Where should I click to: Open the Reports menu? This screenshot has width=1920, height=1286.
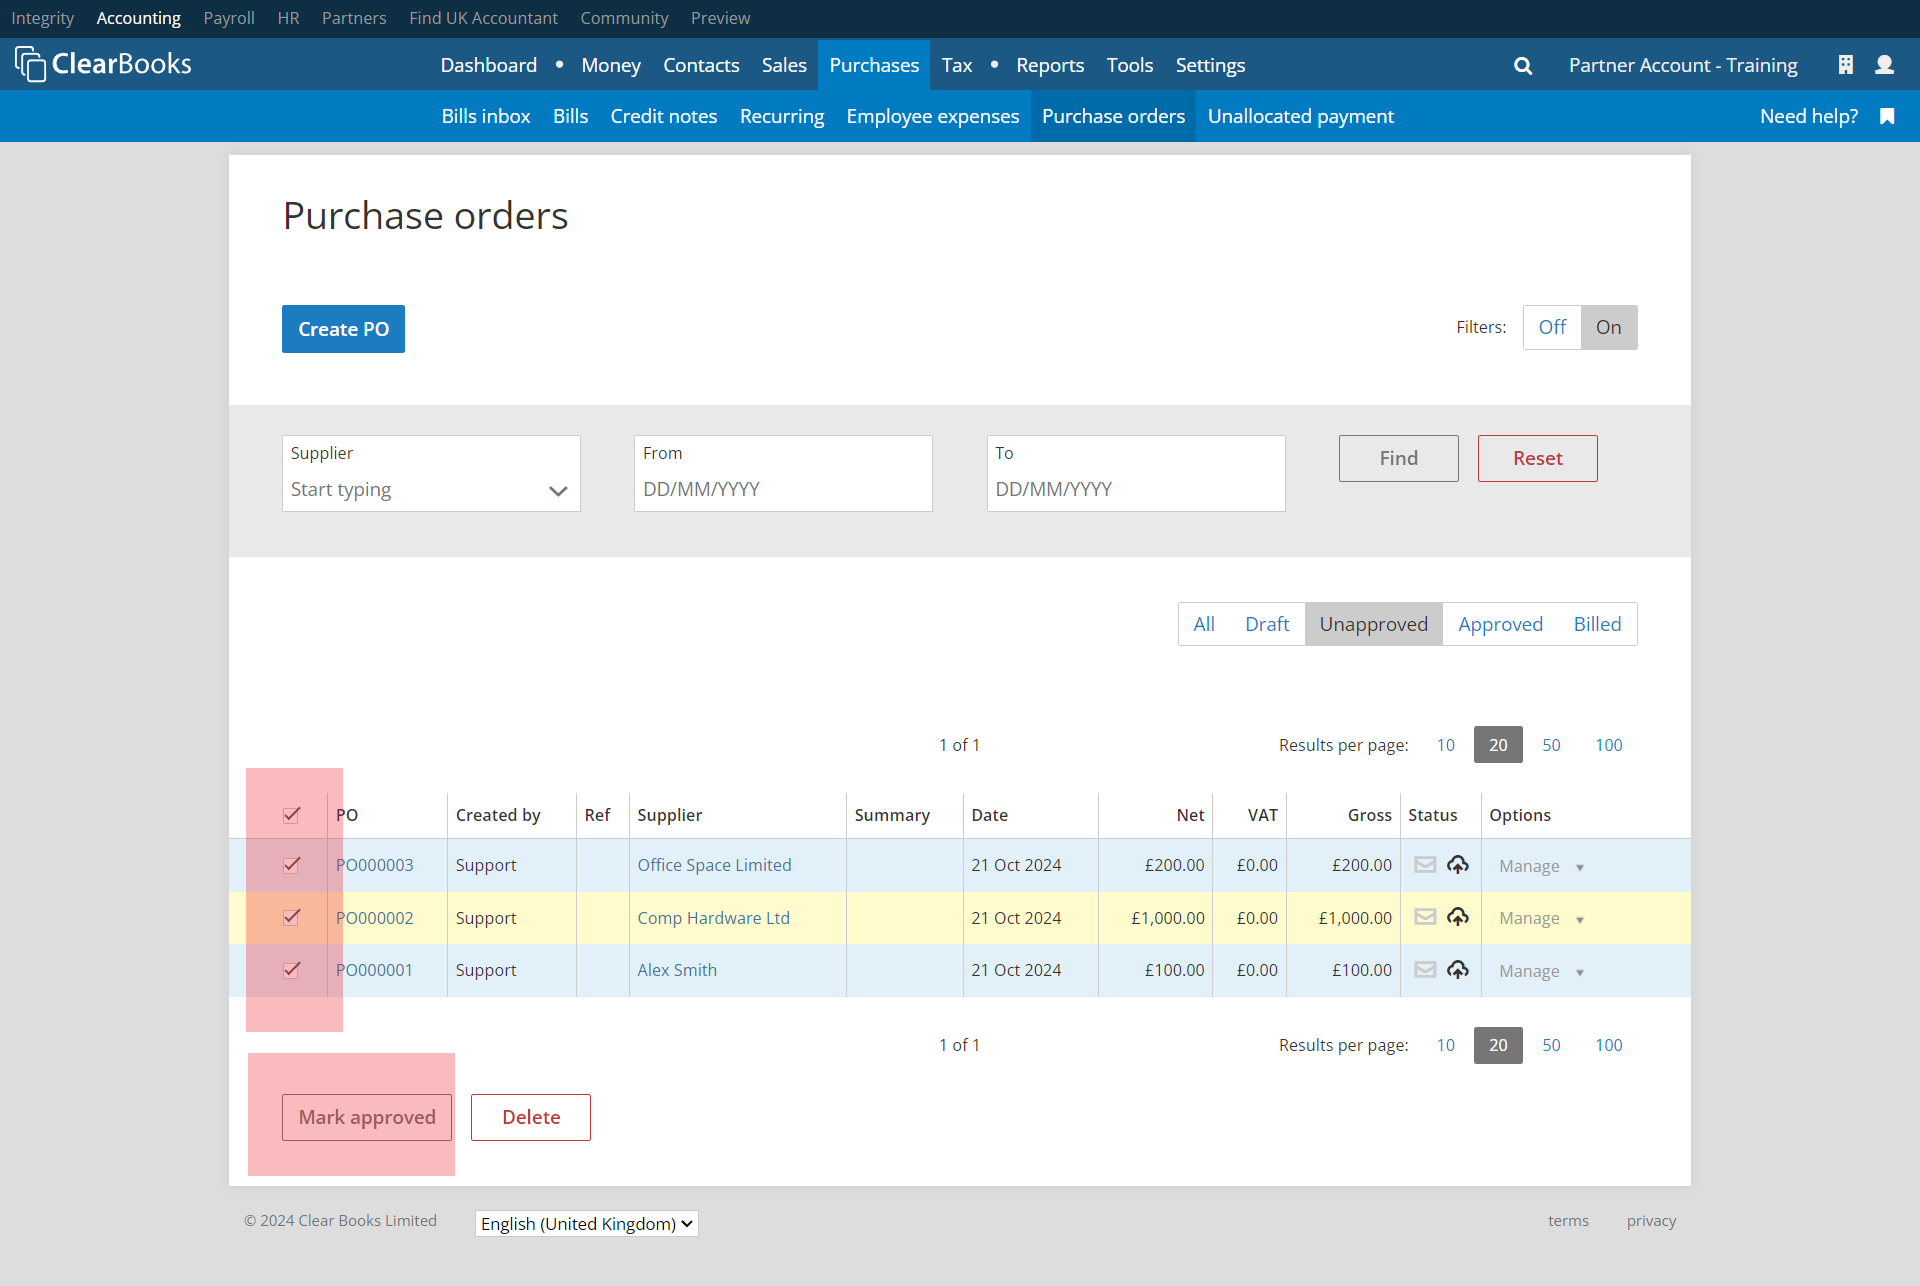point(1049,65)
